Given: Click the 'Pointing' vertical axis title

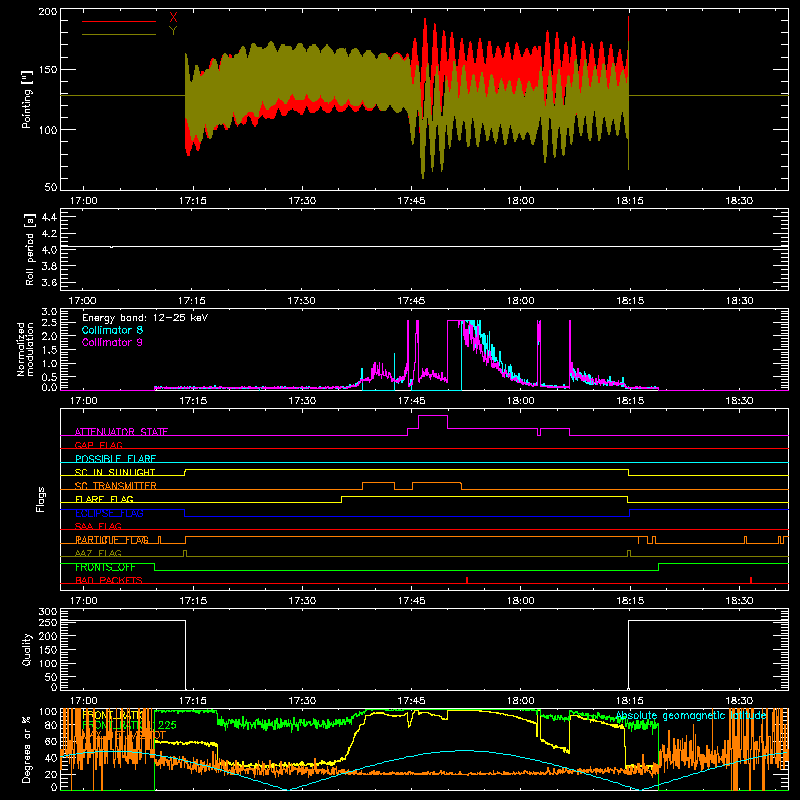Looking at the screenshot, I should tap(27, 99).
